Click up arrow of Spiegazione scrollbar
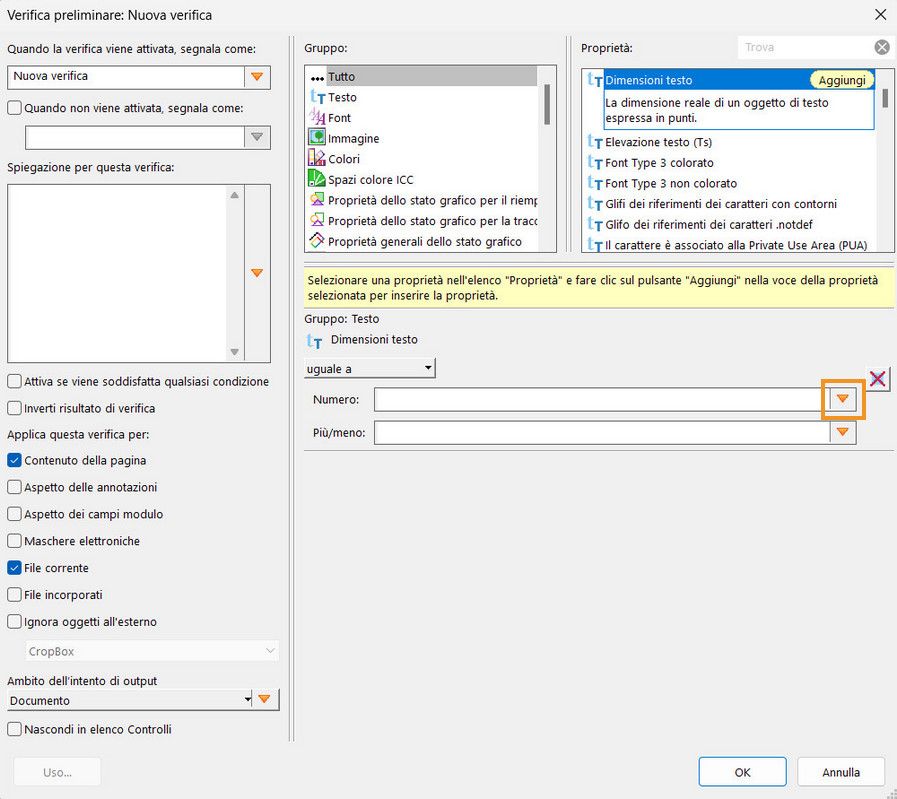This screenshot has width=897, height=799. (235, 195)
